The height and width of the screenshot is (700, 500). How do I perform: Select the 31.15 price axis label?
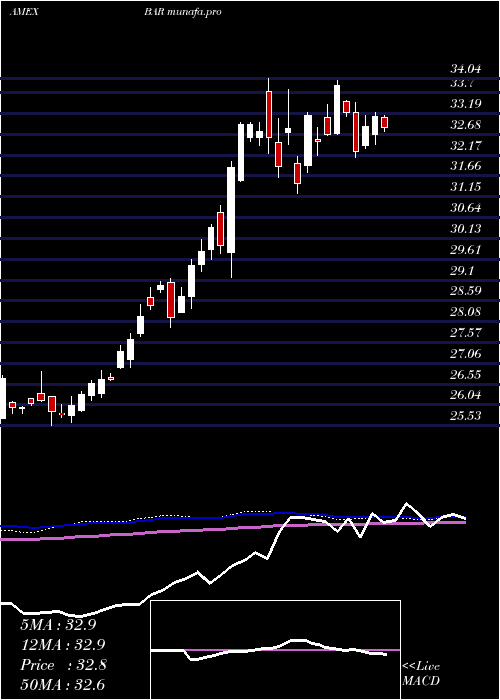465,187
